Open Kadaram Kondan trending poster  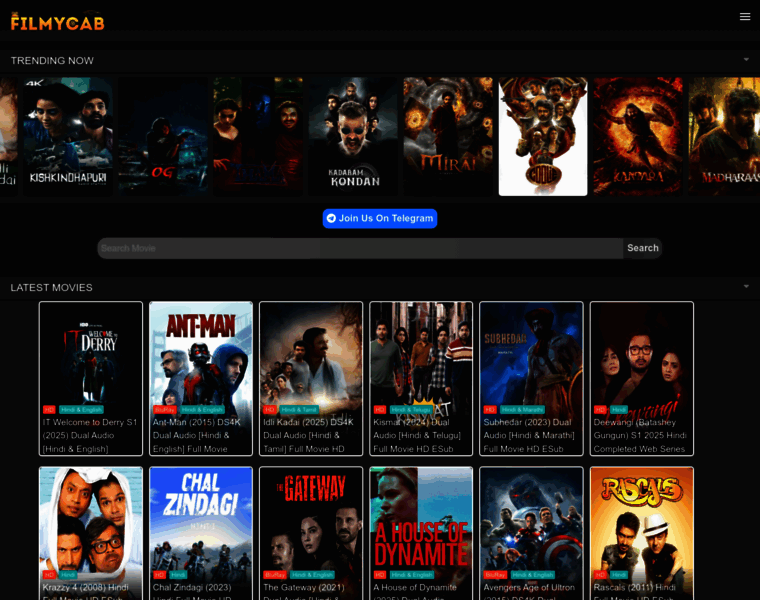[353, 137]
